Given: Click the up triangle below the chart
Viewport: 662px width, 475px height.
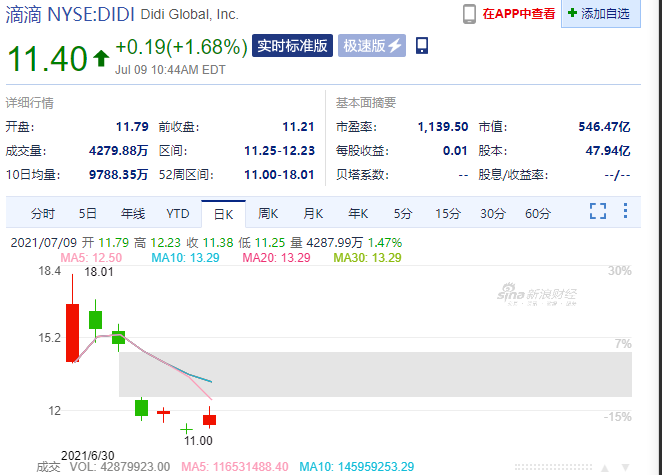Looking at the screenshot, I should coord(605,468).
